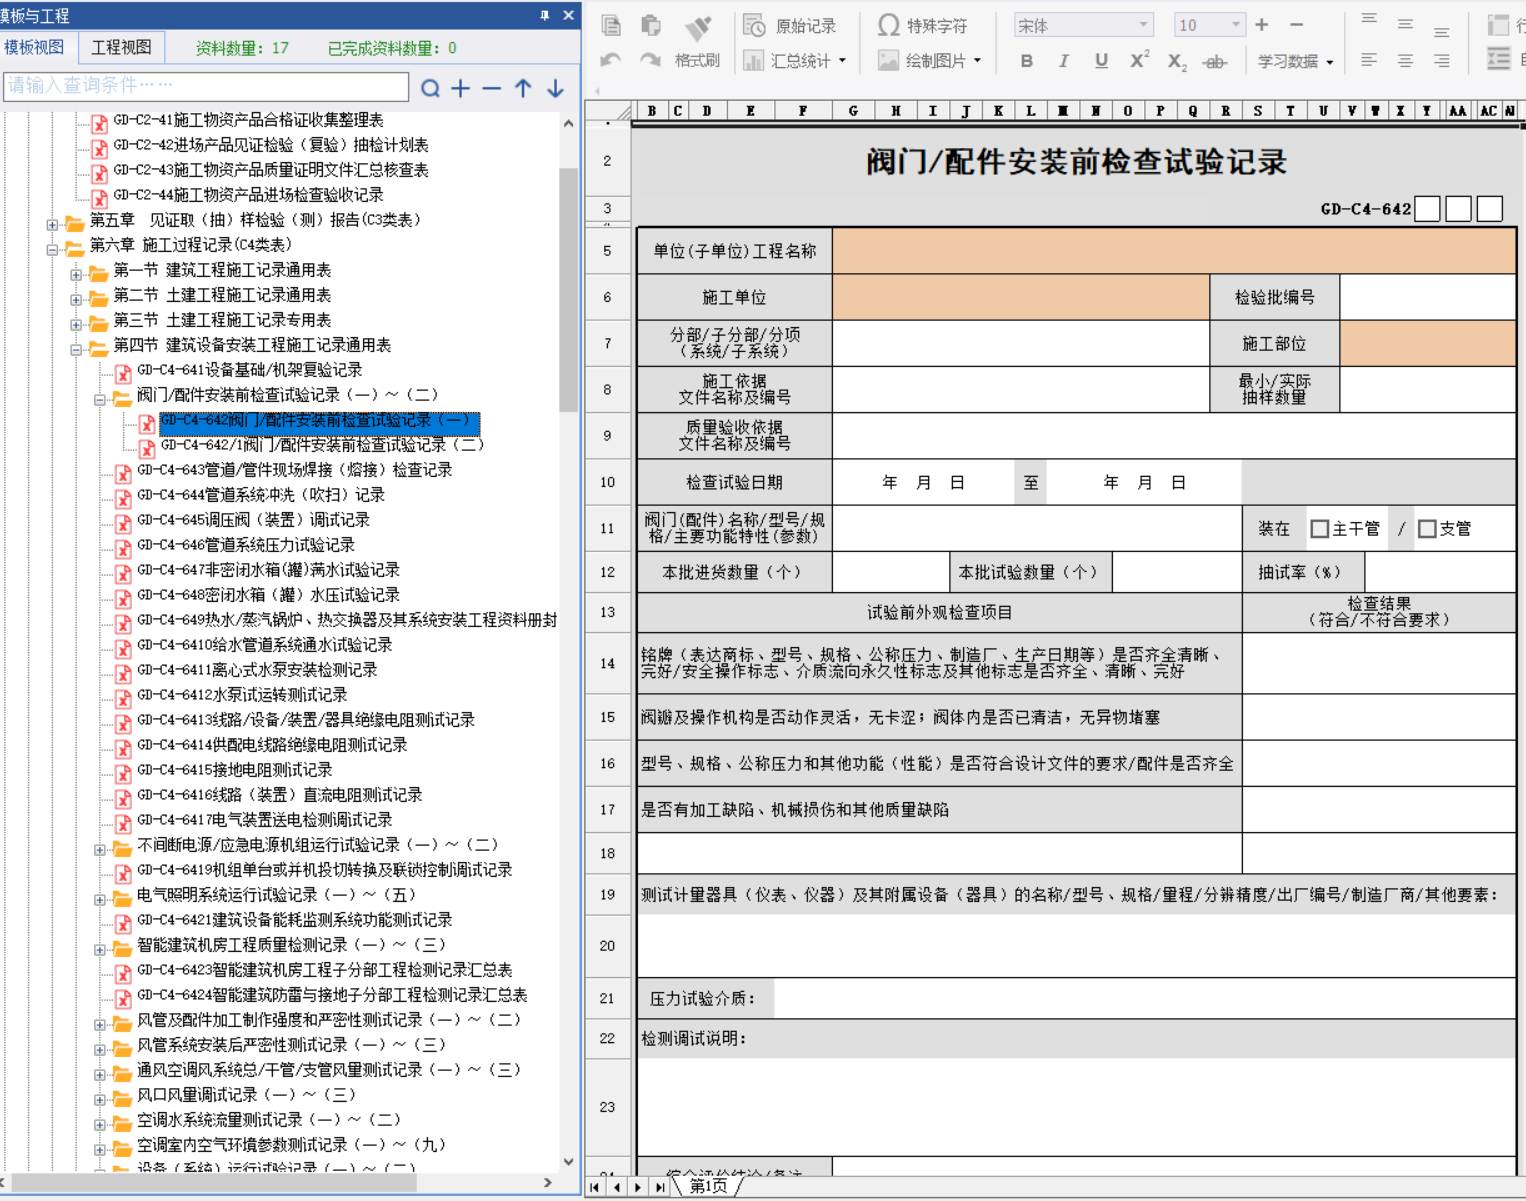
Task: Toggle italic formatting
Action: 1063,61
